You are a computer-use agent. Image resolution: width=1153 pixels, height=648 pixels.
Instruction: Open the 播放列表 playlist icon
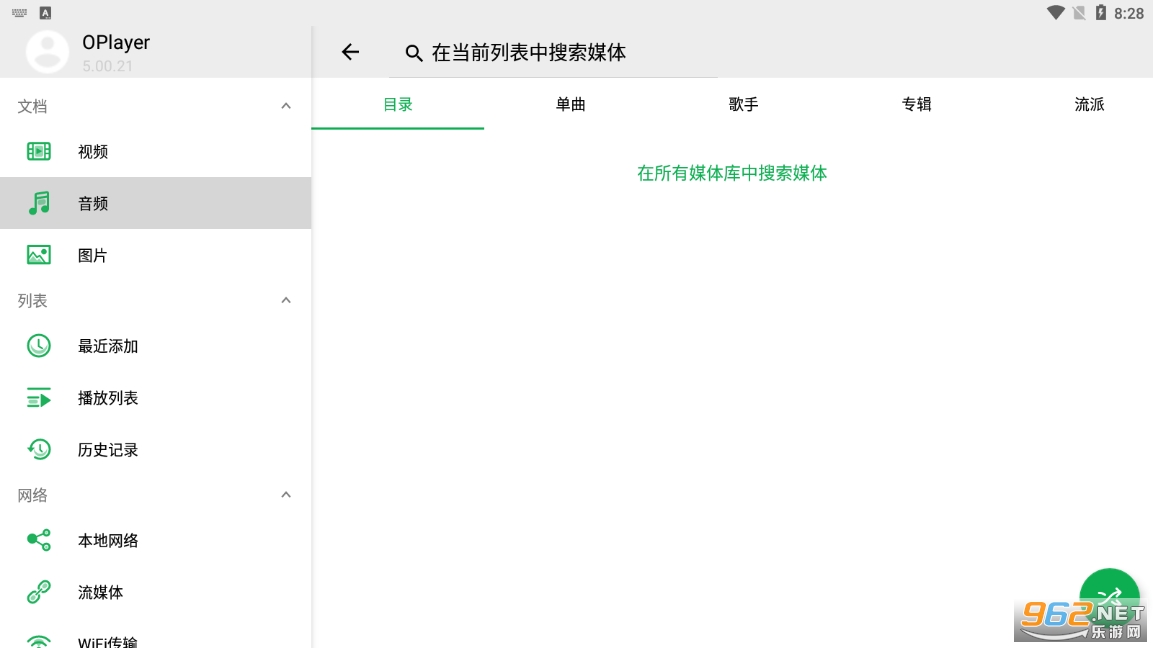38,398
